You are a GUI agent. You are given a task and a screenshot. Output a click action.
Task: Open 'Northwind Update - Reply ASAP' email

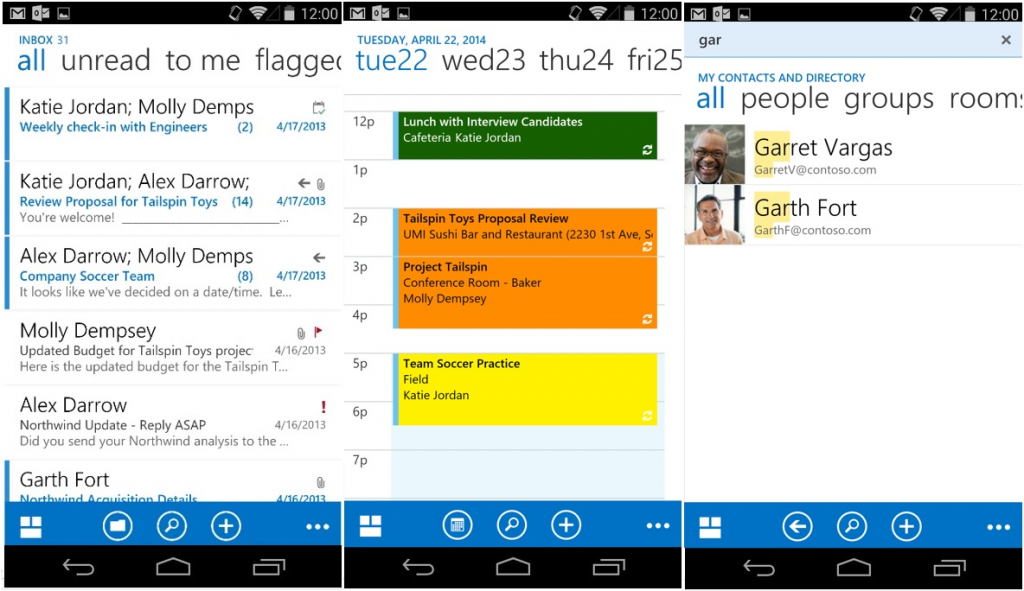(173, 423)
